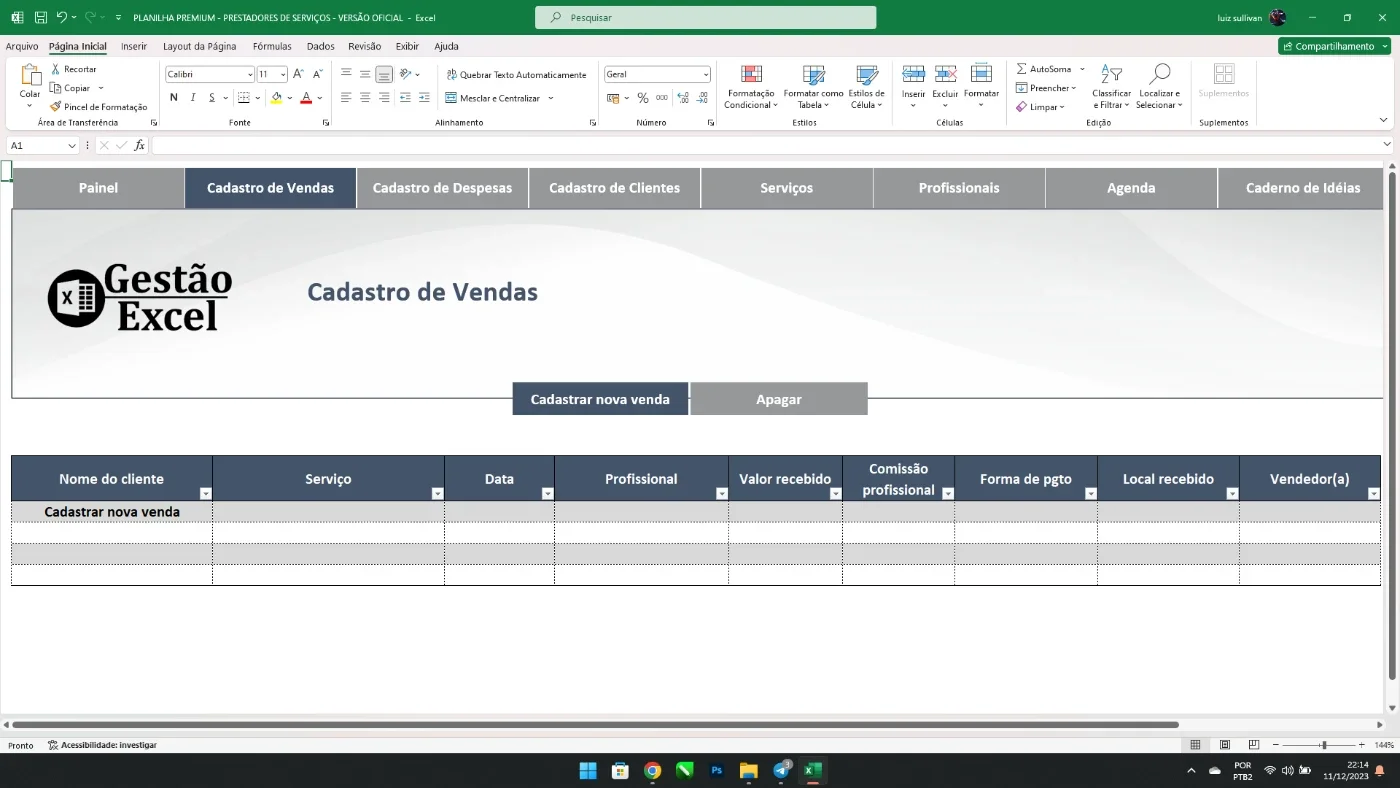Image resolution: width=1400 pixels, height=788 pixels.
Task: Open filter dropdown on Nome do cliente column
Action: pos(205,494)
